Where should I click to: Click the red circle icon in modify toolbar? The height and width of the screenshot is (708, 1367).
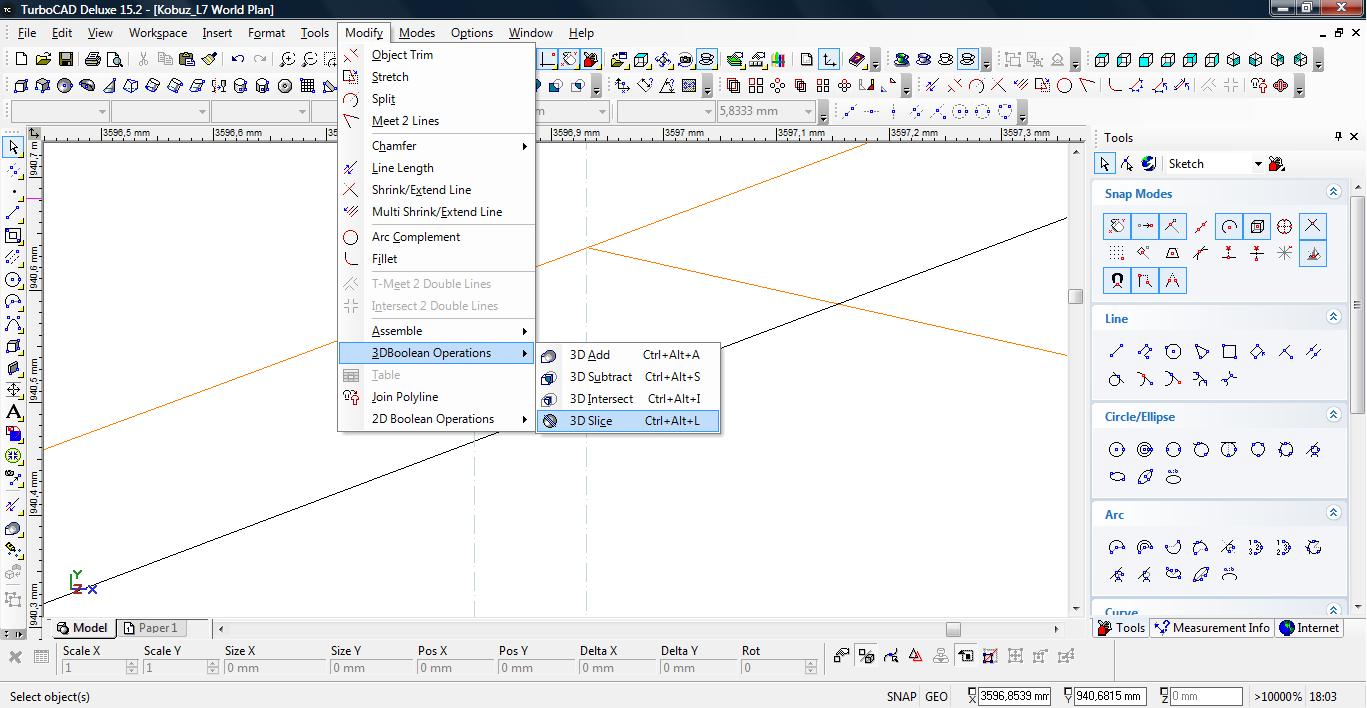1064,86
